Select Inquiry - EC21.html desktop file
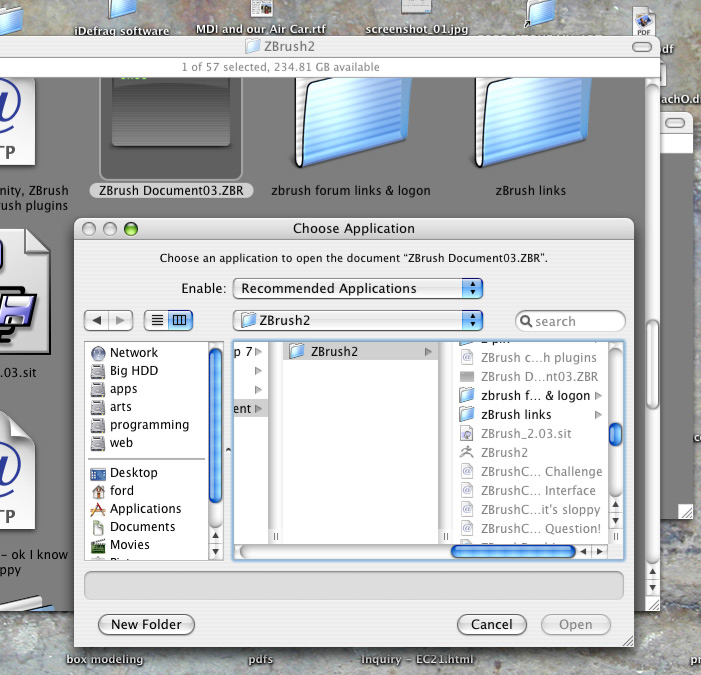 click(417, 659)
